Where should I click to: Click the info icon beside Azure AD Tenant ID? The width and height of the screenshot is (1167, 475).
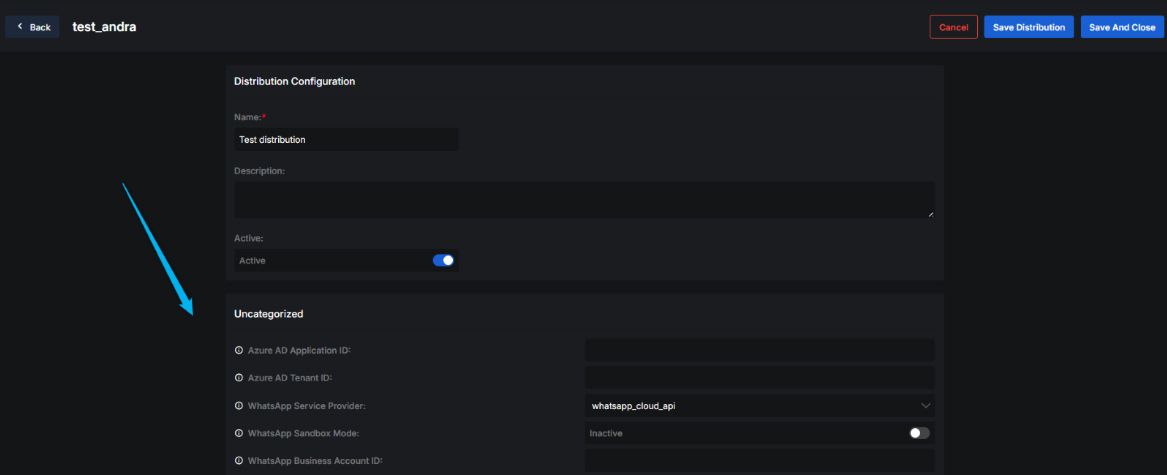[x=239, y=378]
